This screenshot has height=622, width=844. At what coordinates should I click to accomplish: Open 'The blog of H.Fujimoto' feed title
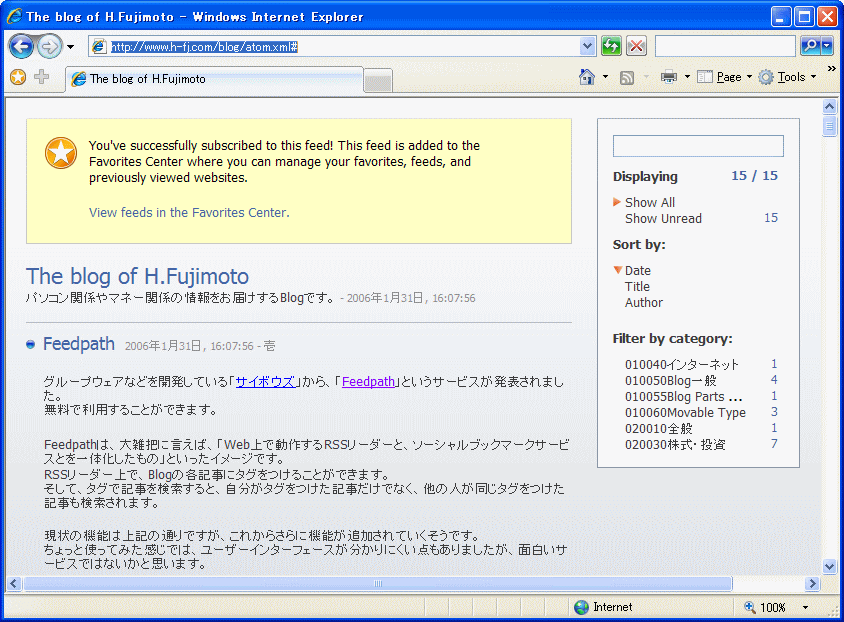coord(137,276)
